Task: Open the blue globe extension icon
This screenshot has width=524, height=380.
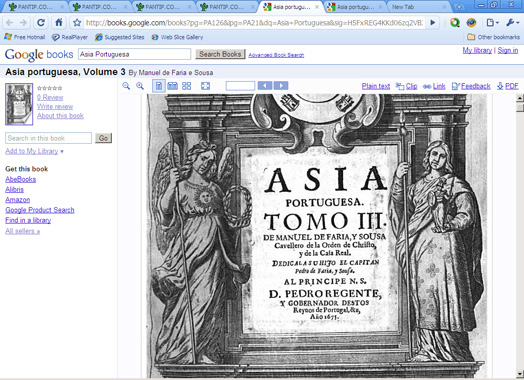Action: coord(471,23)
